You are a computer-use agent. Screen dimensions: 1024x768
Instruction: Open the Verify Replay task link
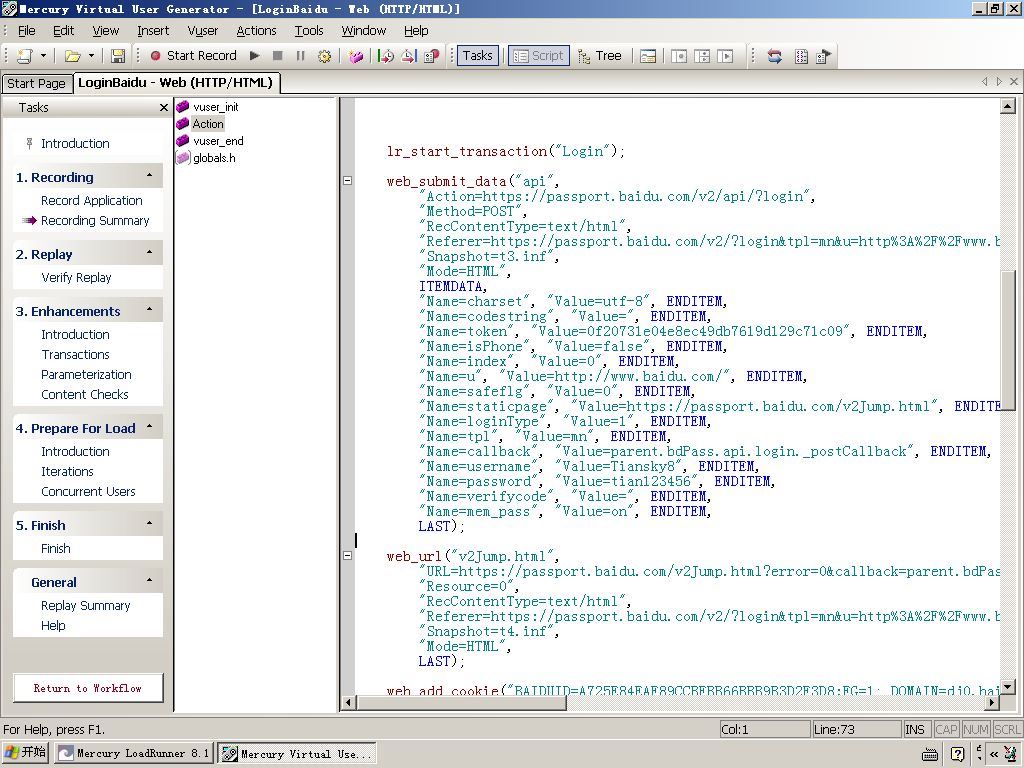pyautogui.click(x=76, y=278)
